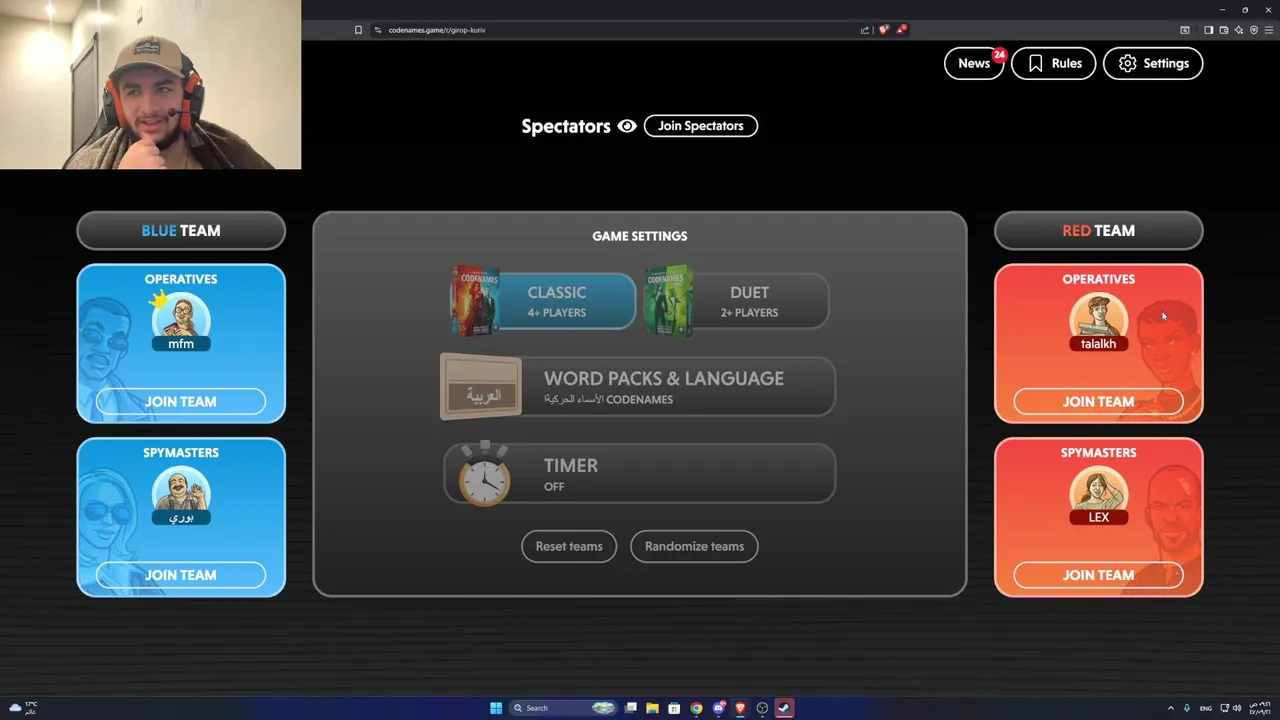Open the News panel
Screen dimensions: 1280x720
(973, 63)
